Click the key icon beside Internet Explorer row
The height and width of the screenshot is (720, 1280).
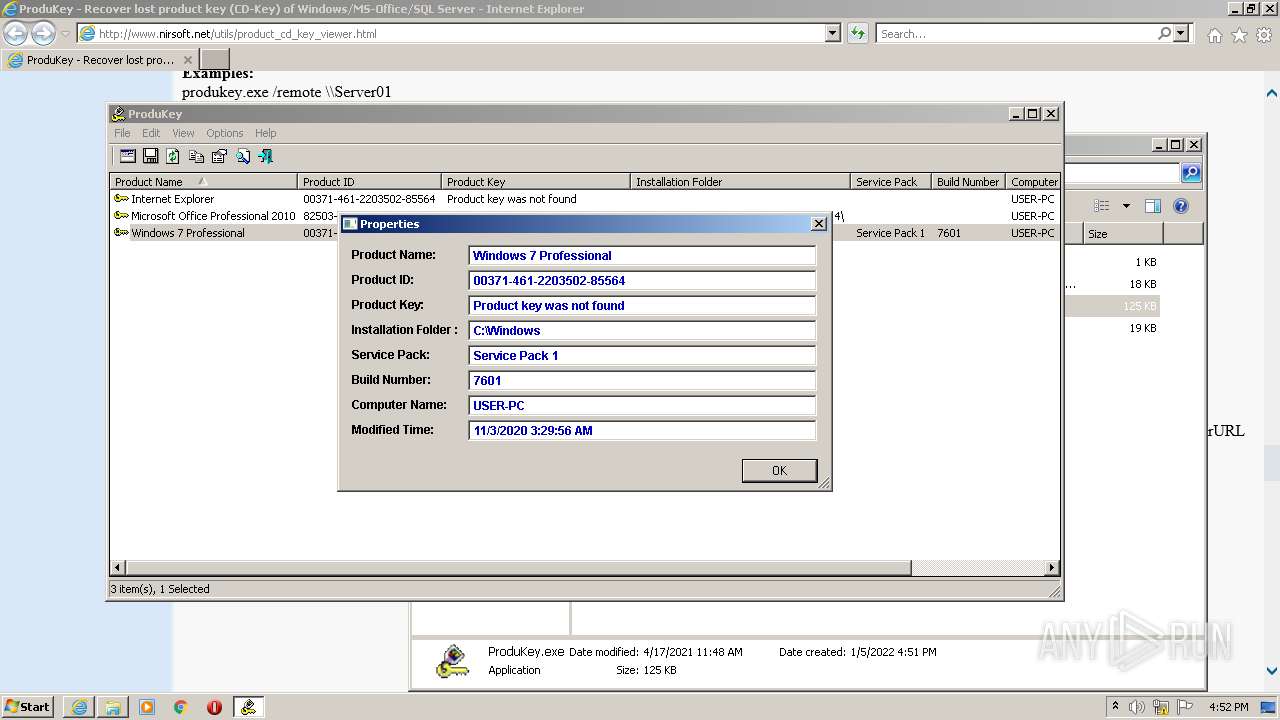tap(121, 199)
